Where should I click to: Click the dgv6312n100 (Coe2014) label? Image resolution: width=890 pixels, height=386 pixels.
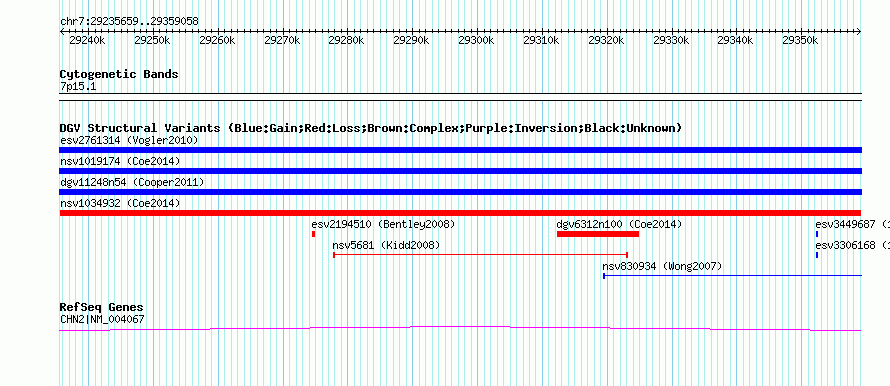pyautogui.click(x=619, y=224)
